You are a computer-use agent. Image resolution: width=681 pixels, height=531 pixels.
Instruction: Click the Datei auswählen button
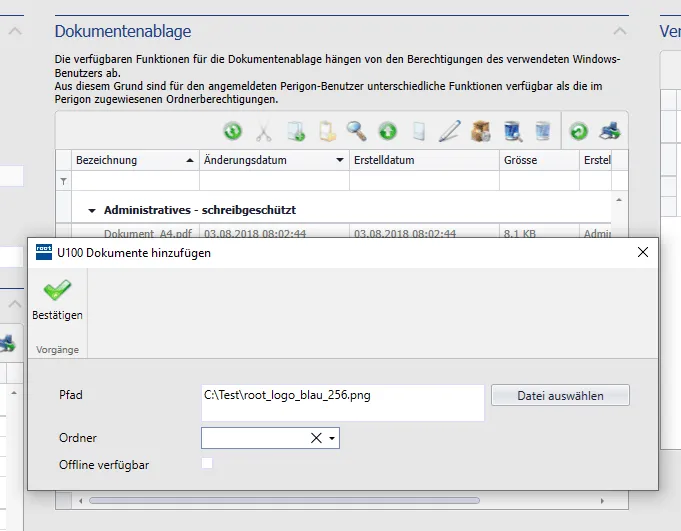point(560,396)
